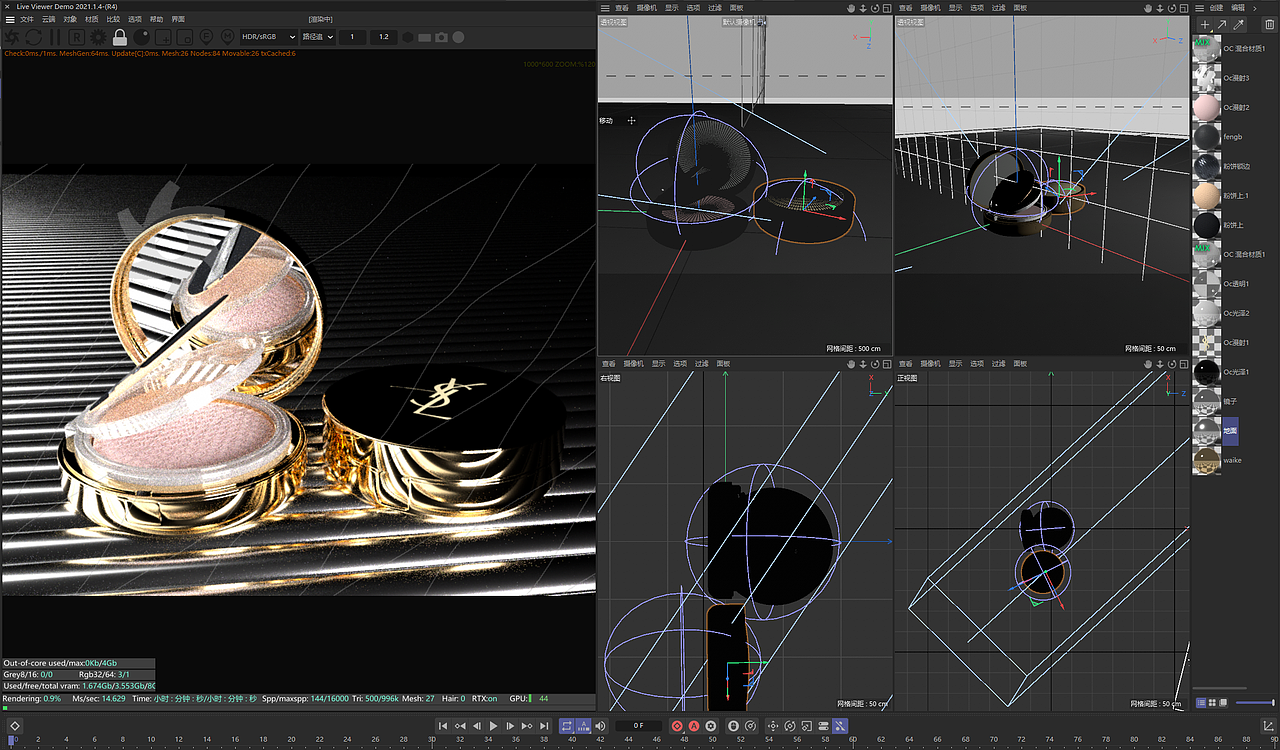Step forward one frame
The image size is (1280, 750).
[x=510, y=725]
